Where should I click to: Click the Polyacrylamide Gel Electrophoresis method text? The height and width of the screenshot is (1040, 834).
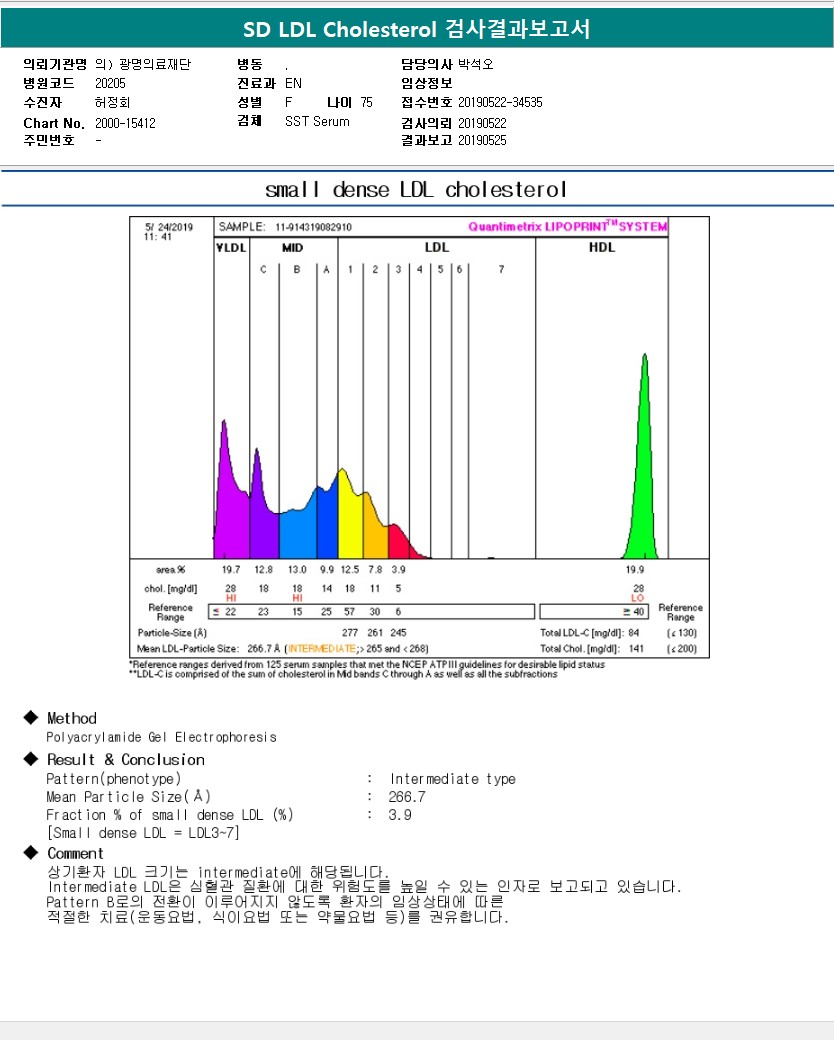pyautogui.click(x=161, y=737)
